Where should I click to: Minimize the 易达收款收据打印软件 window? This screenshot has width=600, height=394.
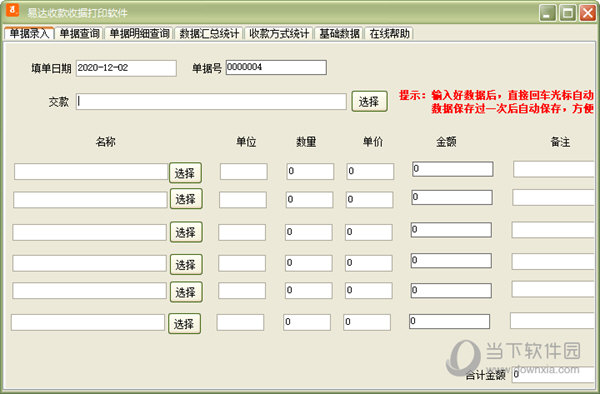click(548, 13)
